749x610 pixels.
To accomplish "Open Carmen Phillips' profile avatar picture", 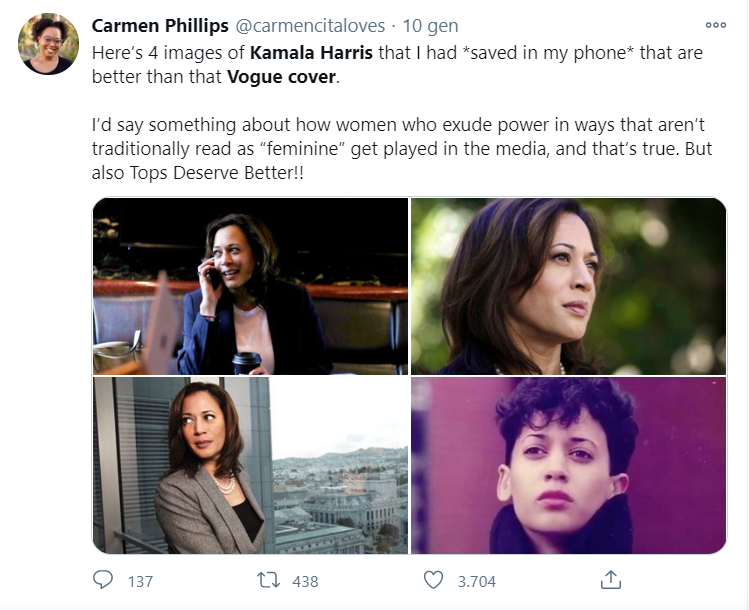I will [x=48, y=44].
